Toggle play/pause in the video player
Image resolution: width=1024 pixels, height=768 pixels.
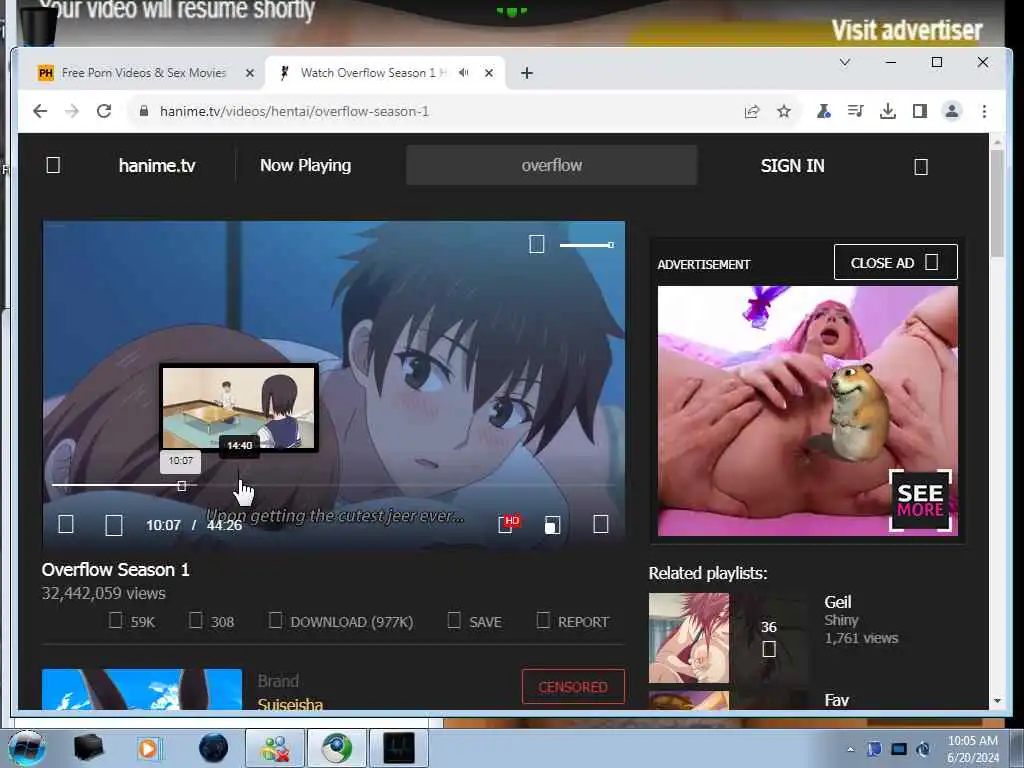[66, 524]
